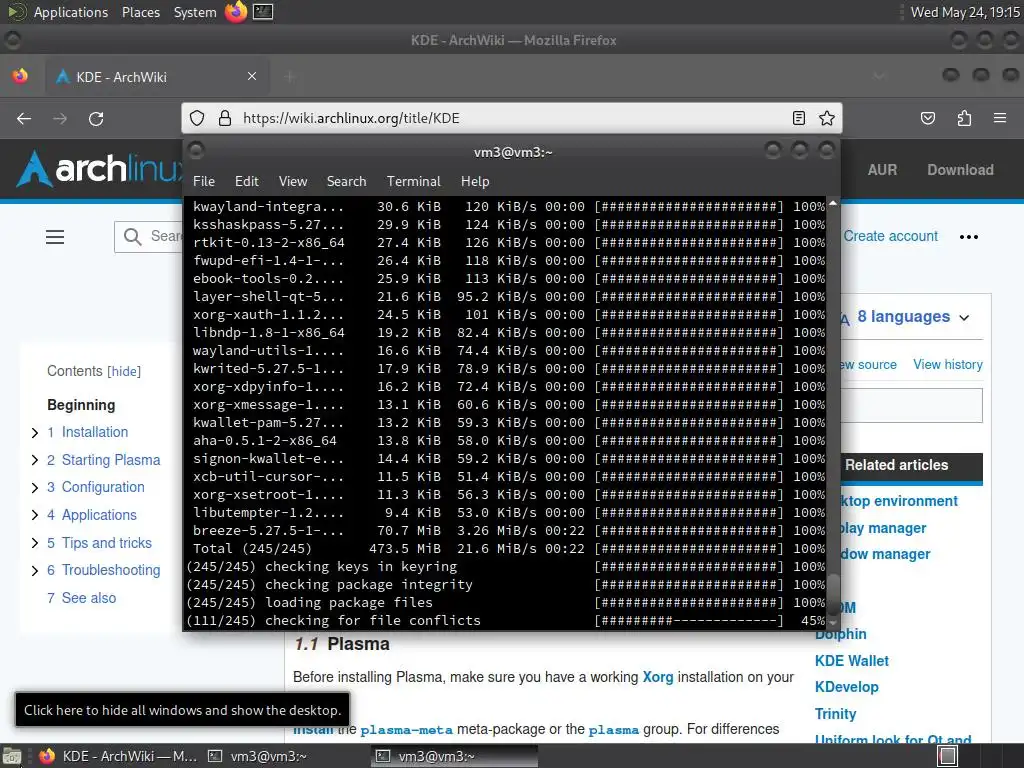Open Places menu in top panel

click(140, 12)
